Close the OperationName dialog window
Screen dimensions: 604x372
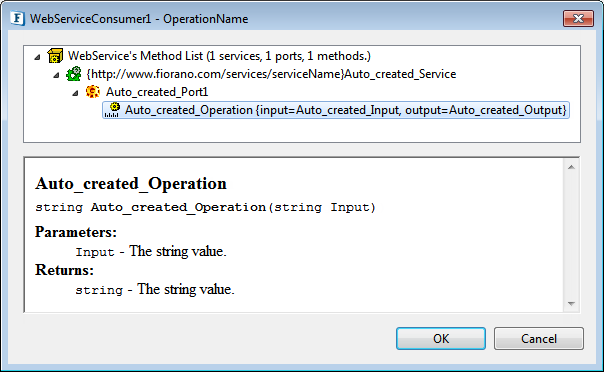coord(578,18)
